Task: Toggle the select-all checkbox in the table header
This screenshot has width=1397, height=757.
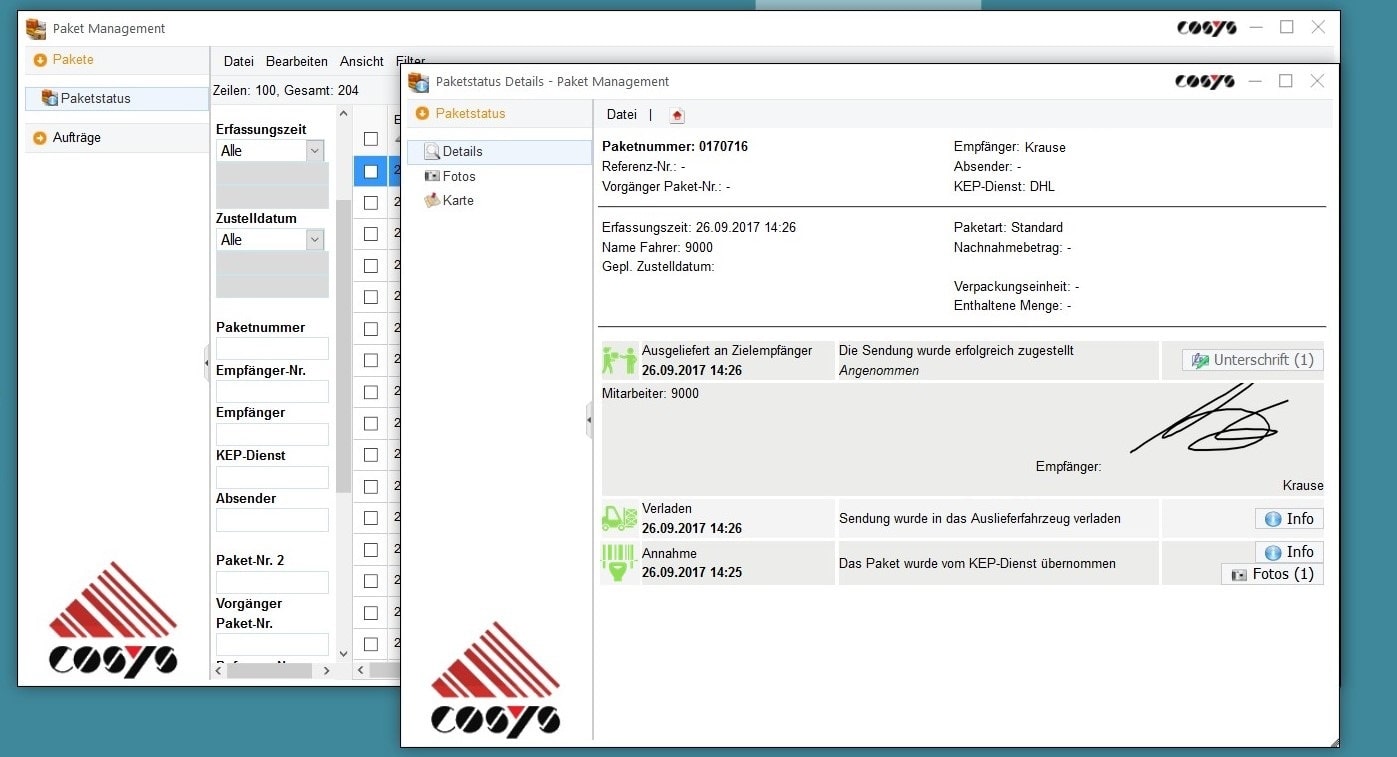Action: [x=371, y=139]
